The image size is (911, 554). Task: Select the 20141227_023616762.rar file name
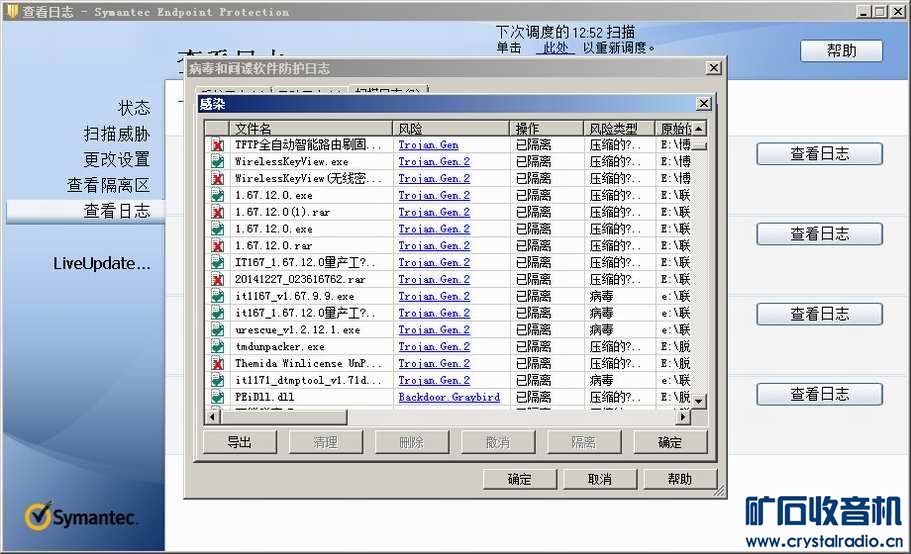[300, 279]
